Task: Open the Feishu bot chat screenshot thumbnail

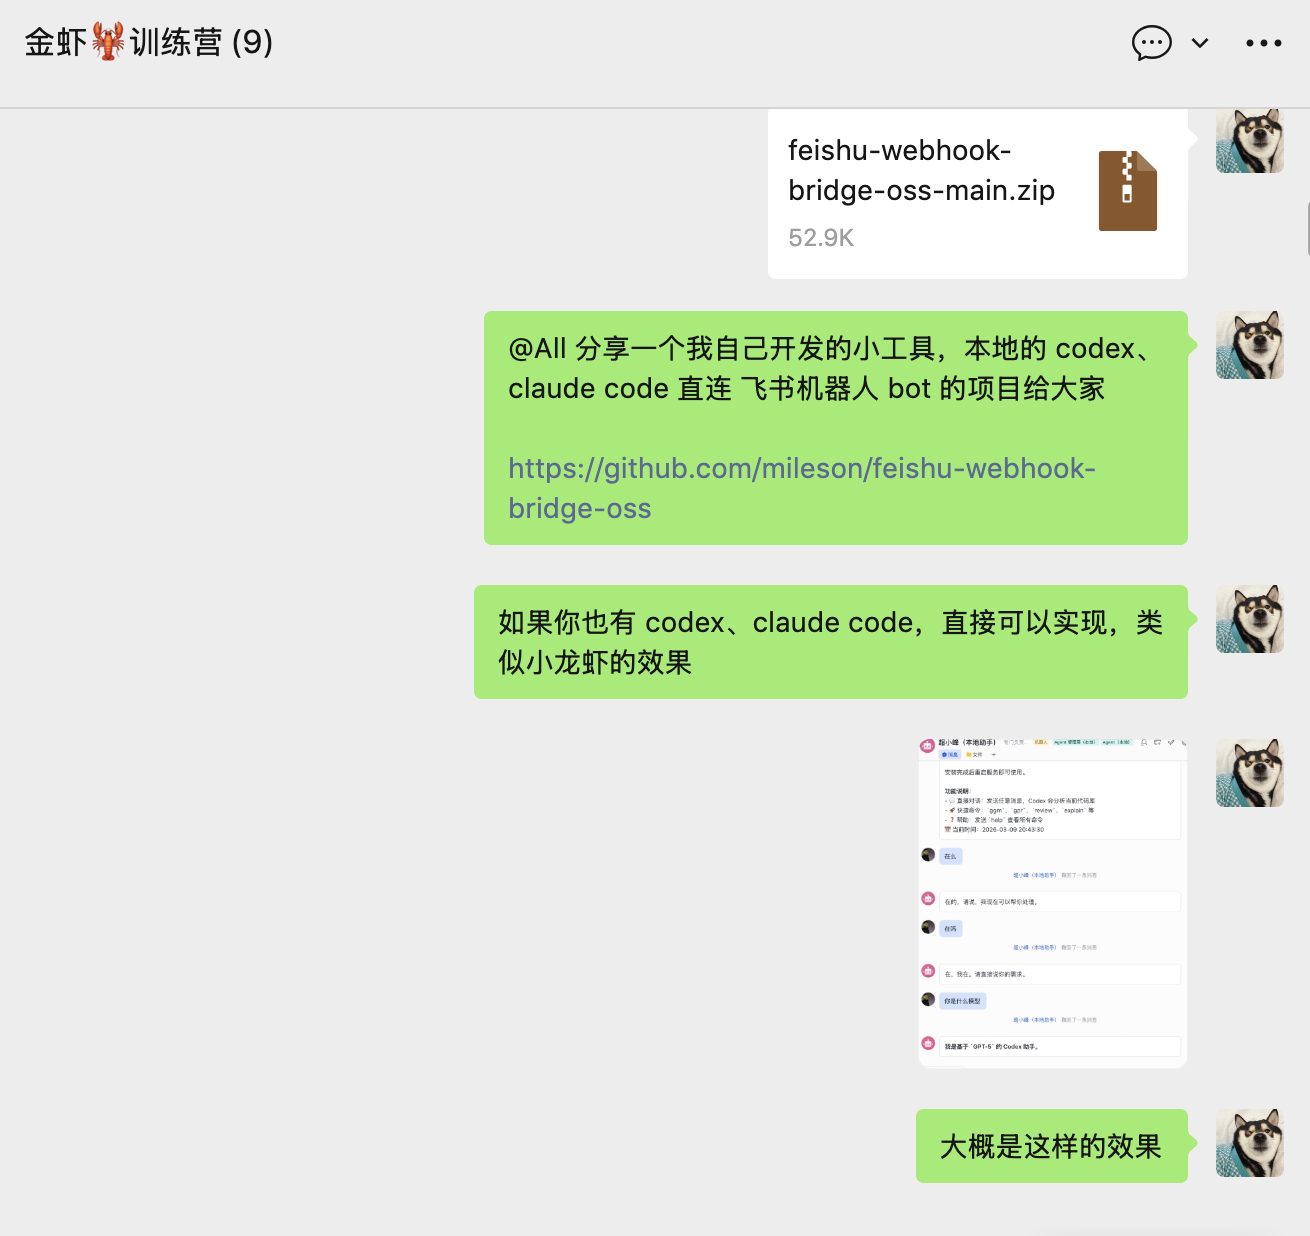Action: (x=1052, y=903)
